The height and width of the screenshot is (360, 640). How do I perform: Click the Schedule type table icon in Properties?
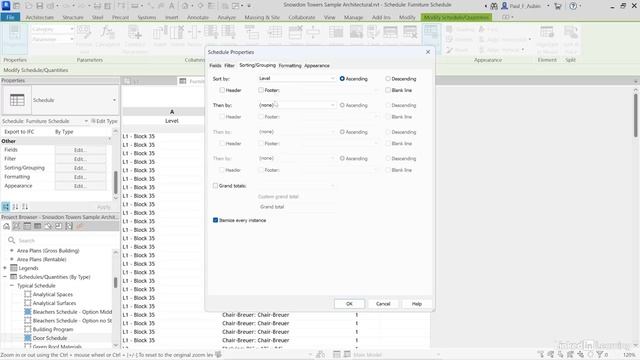pyautogui.click(x=17, y=100)
